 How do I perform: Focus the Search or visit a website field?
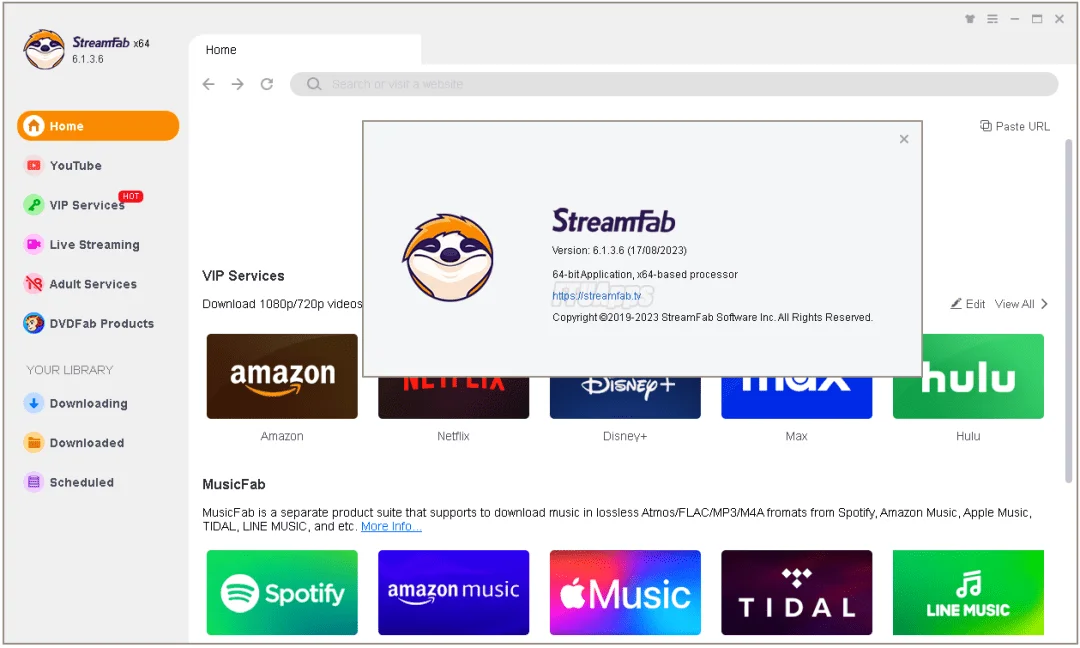click(674, 84)
